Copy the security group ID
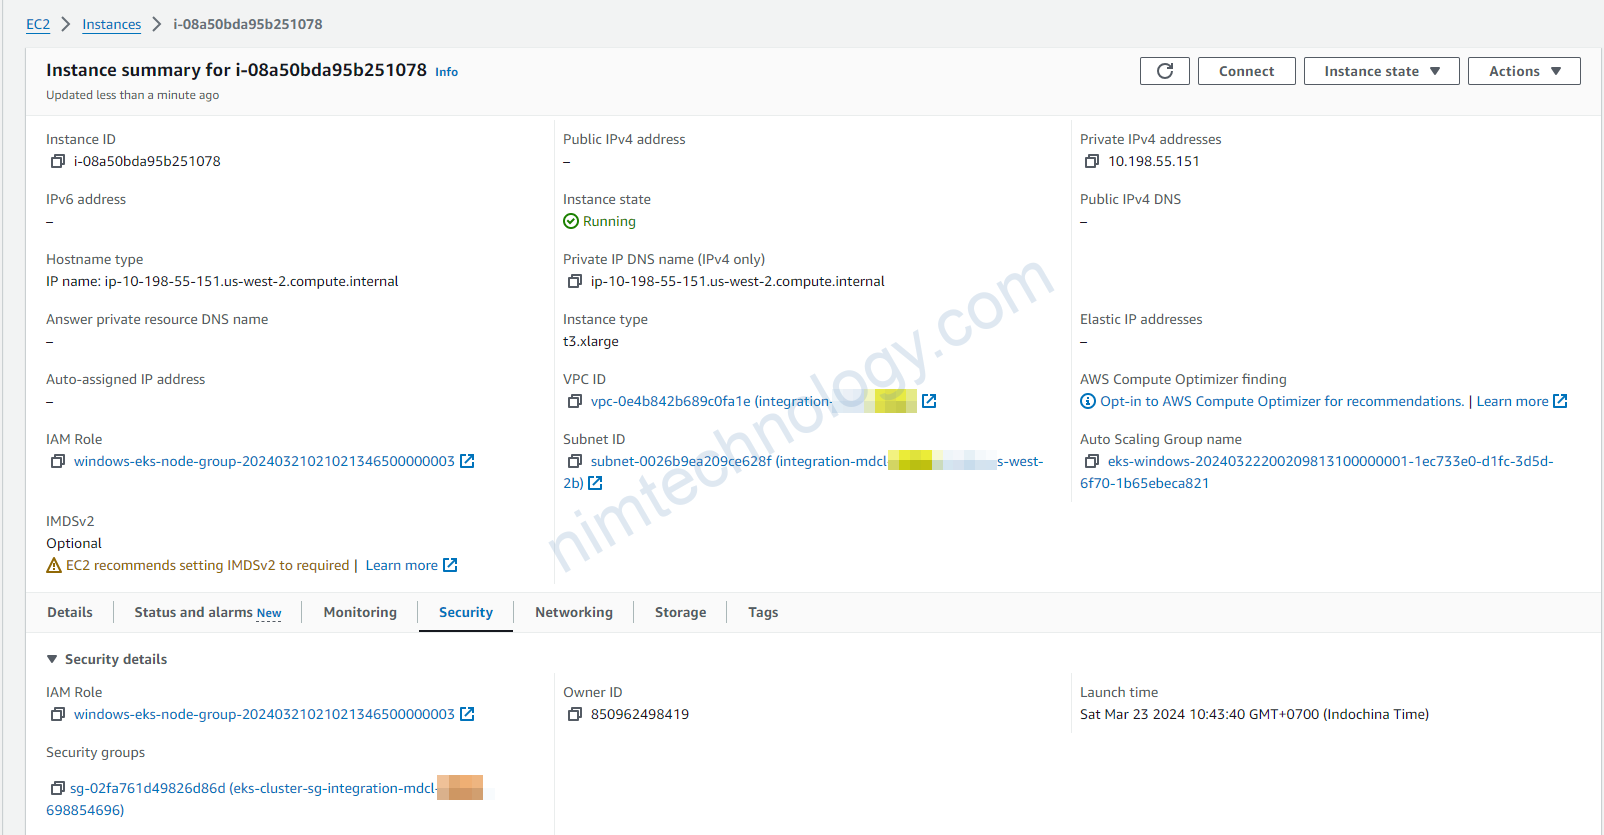Image resolution: width=1604 pixels, height=835 pixels. 58,788
